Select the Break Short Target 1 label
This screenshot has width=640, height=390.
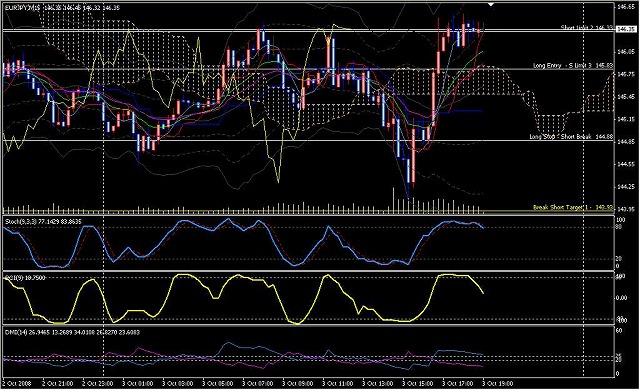573,208
